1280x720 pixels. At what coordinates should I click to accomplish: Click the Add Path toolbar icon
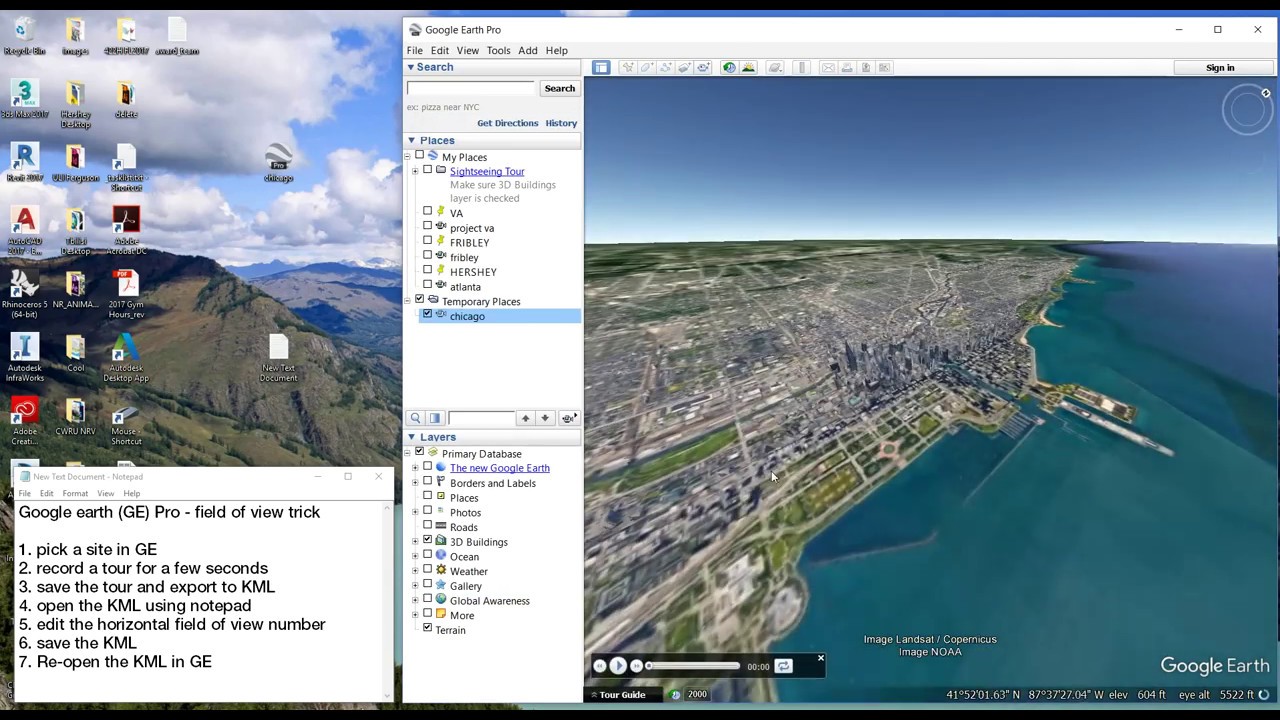tap(666, 68)
